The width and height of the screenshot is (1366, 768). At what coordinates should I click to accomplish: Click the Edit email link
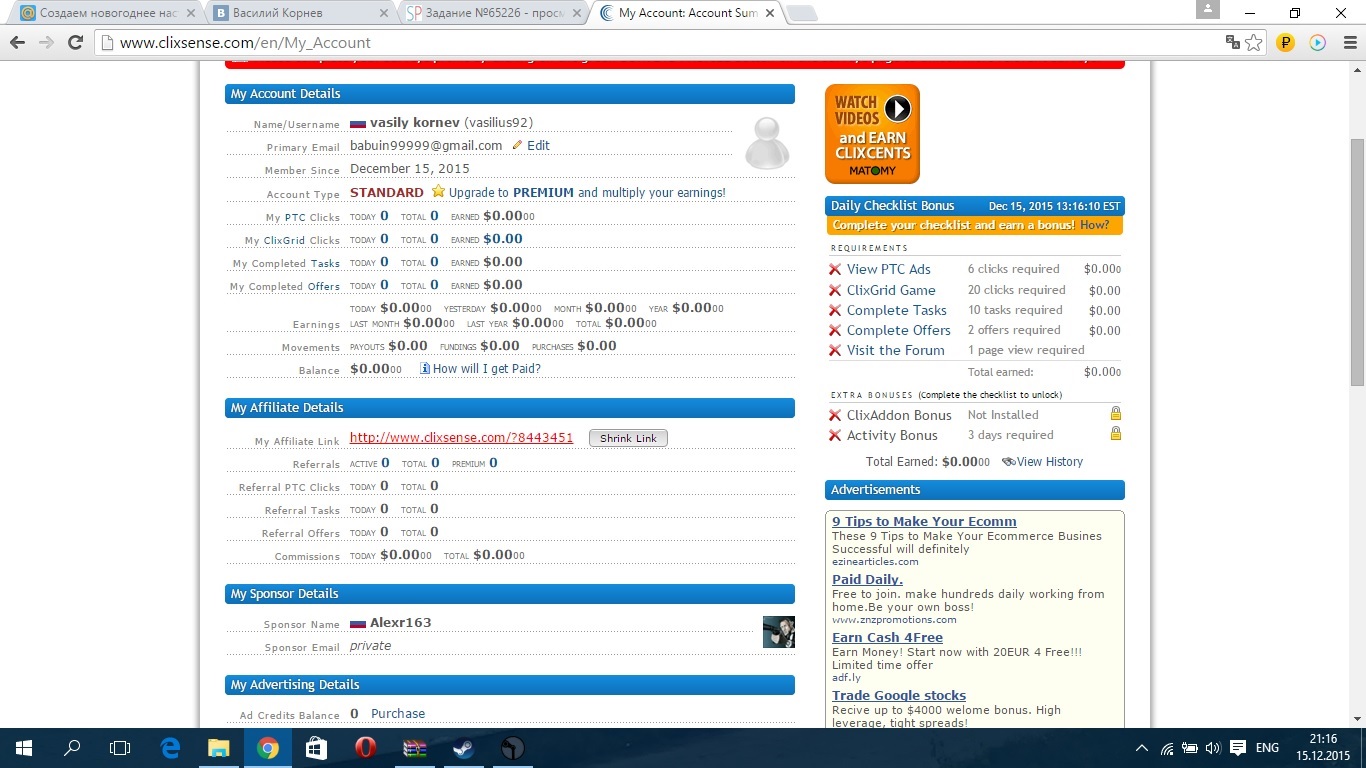[538, 145]
